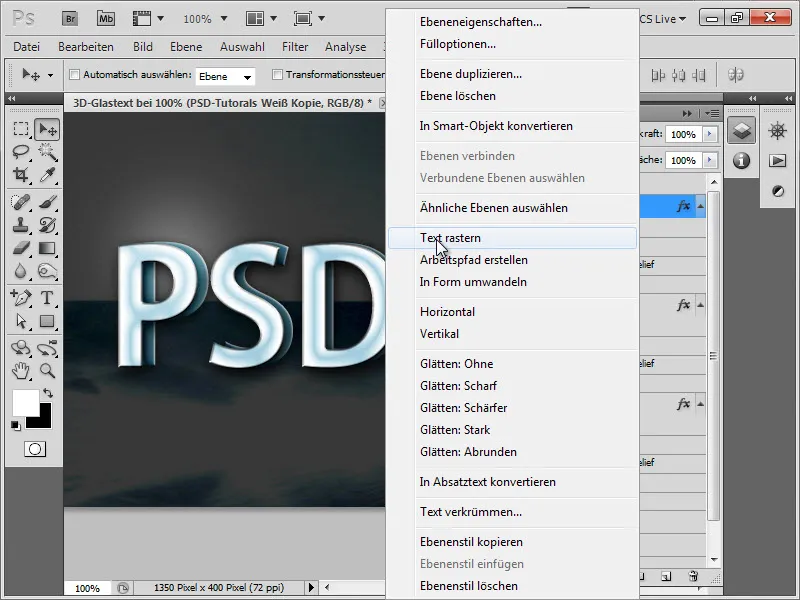Activate the Hand tool
Viewport: 800px width, 600px height.
click(21, 371)
